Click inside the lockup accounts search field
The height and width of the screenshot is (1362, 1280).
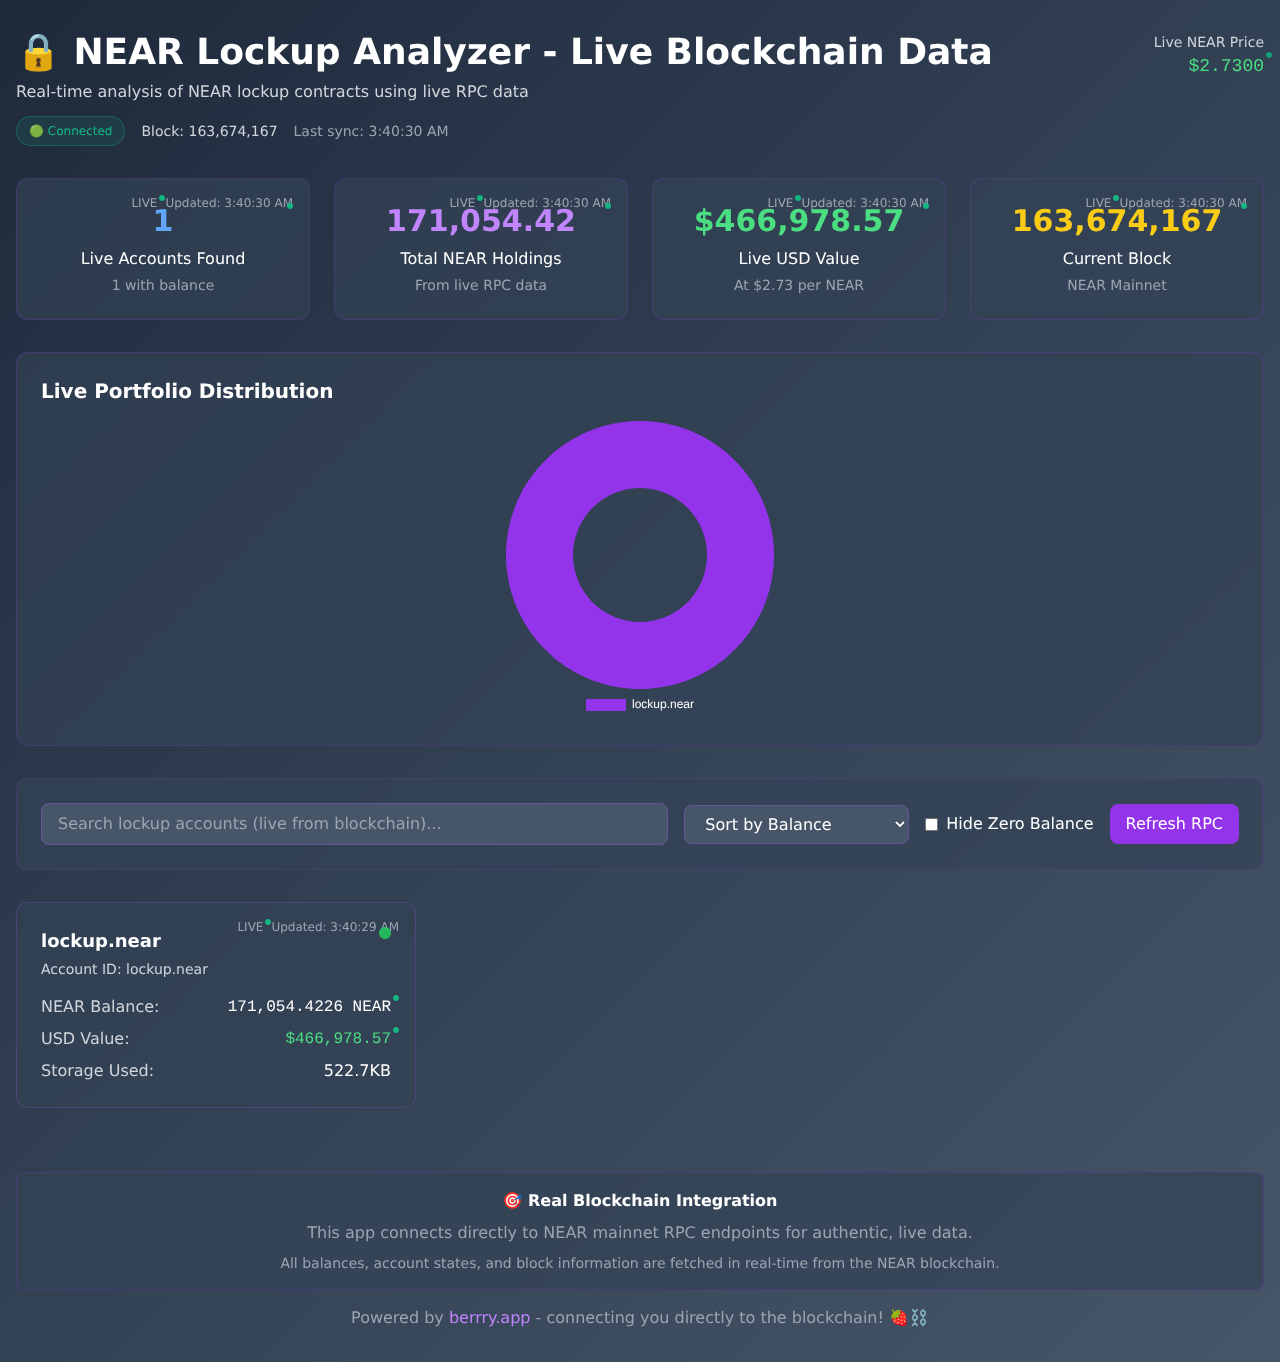coord(354,824)
